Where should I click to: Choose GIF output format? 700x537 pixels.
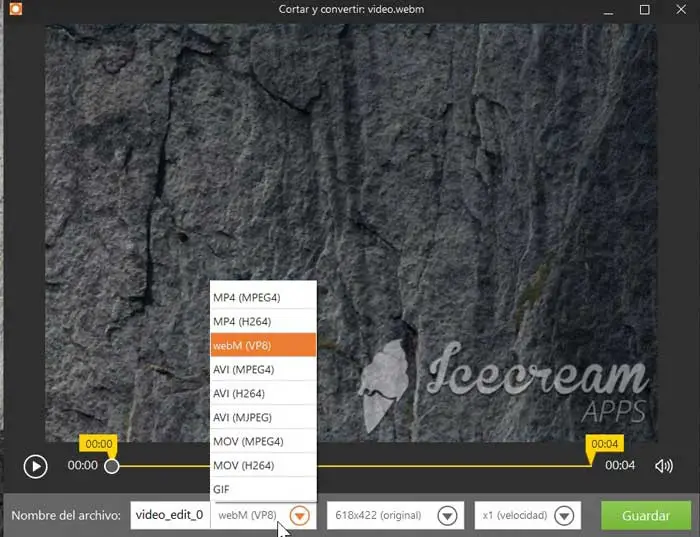click(x=263, y=489)
